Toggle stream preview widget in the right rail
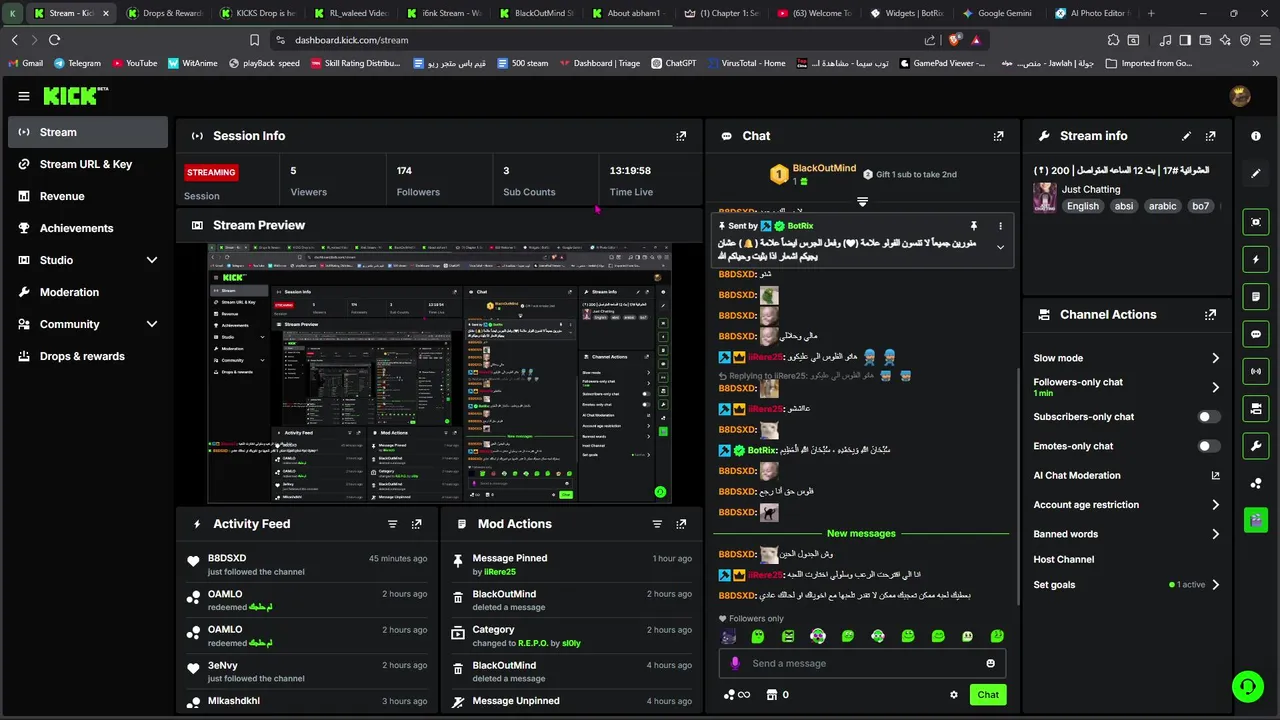1280x720 pixels. click(1256, 222)
